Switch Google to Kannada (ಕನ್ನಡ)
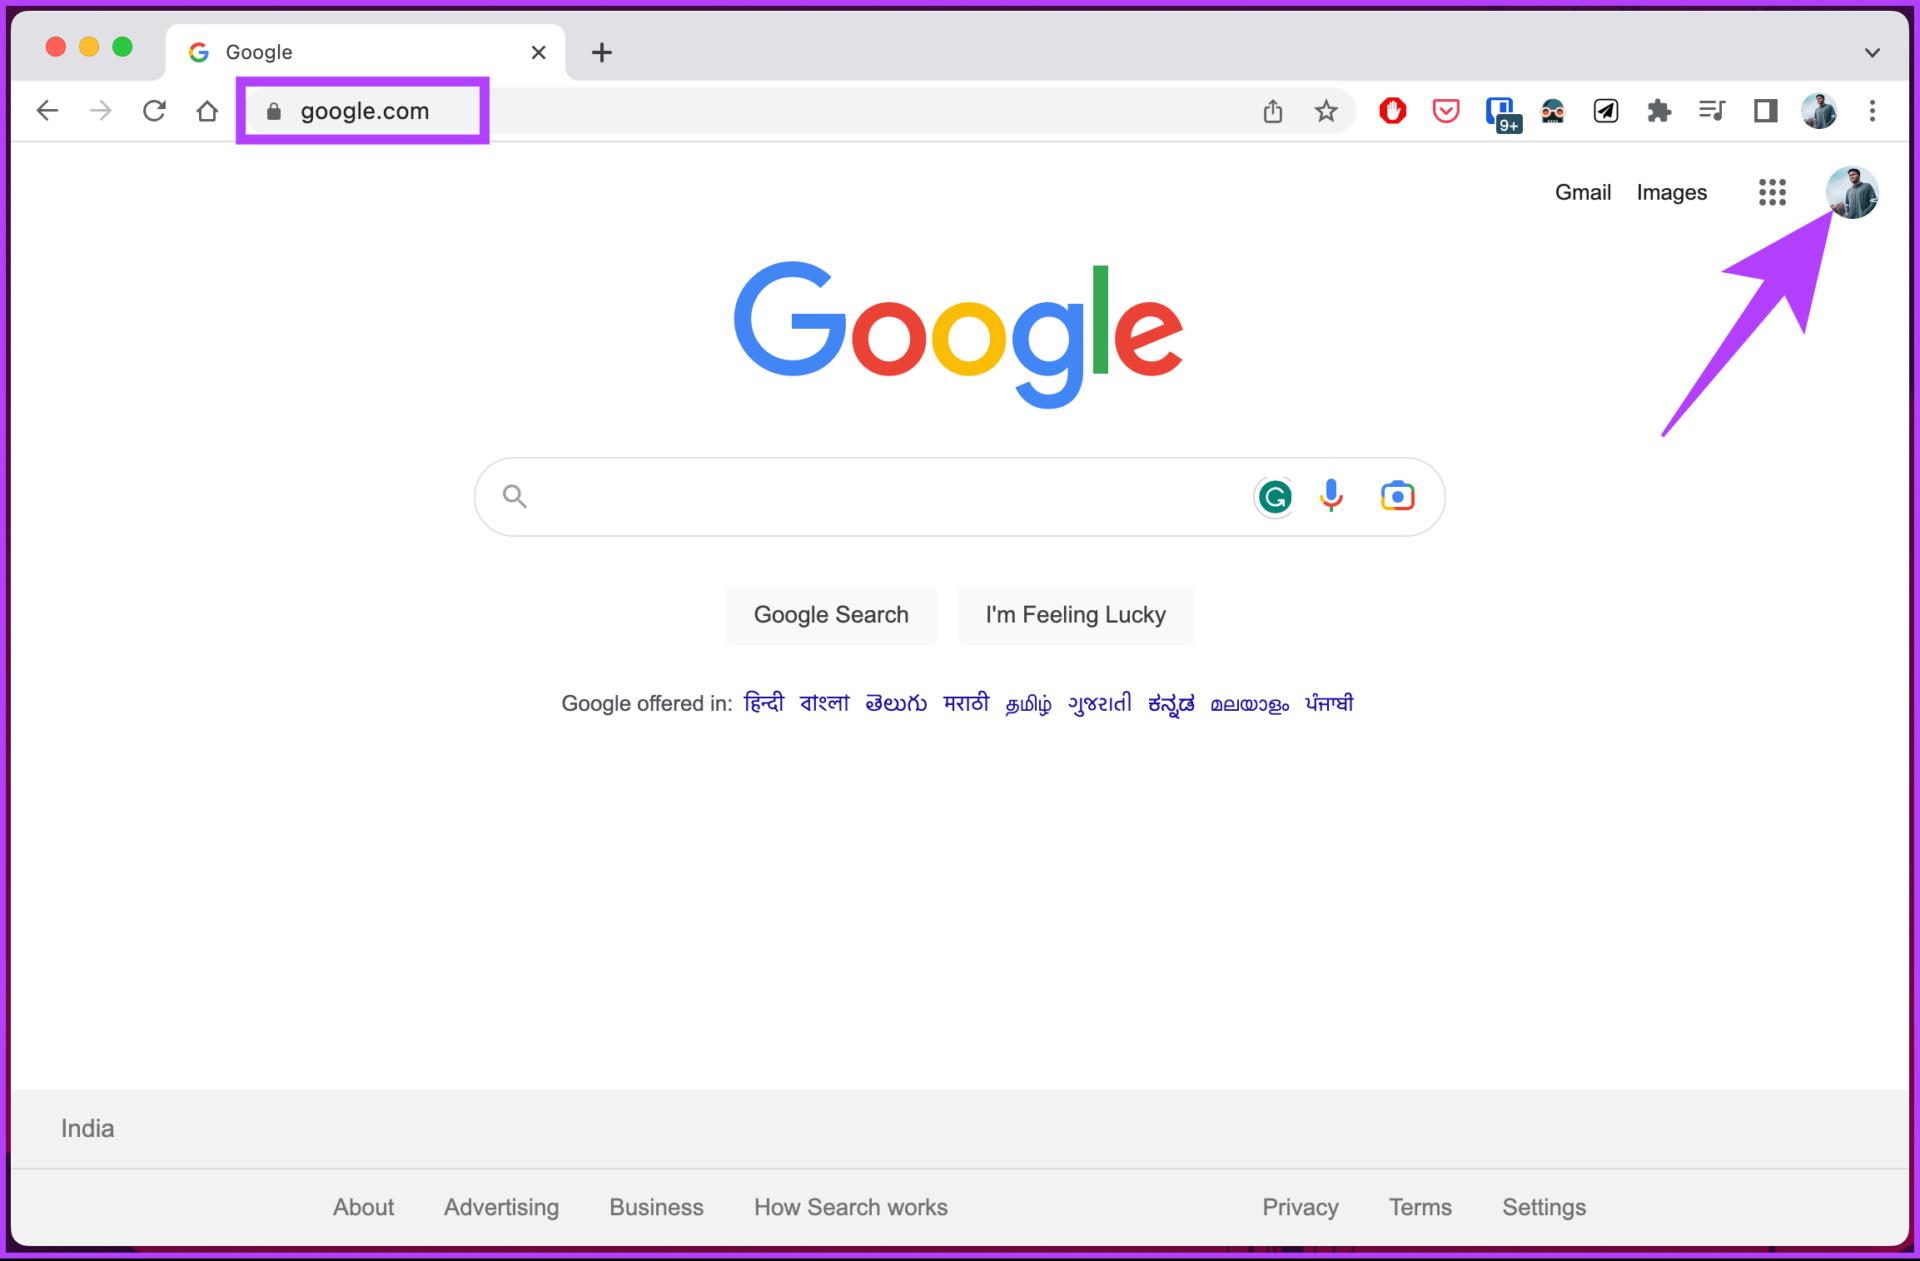Viewport: 1920px width, 1261px height. coord(1171,704)
